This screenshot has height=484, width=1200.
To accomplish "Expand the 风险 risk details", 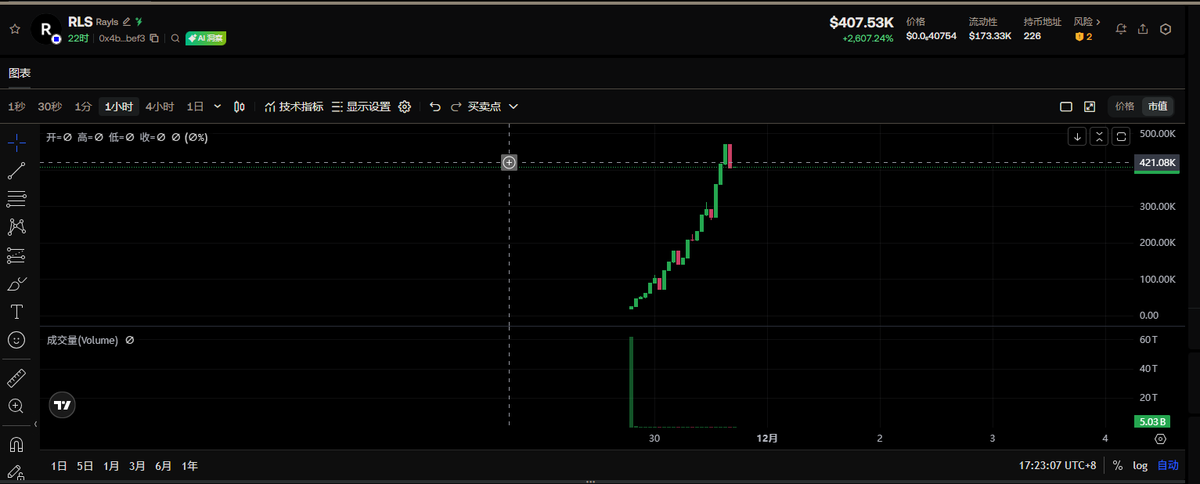I will pyautogui.click(x=1088, y=21).
